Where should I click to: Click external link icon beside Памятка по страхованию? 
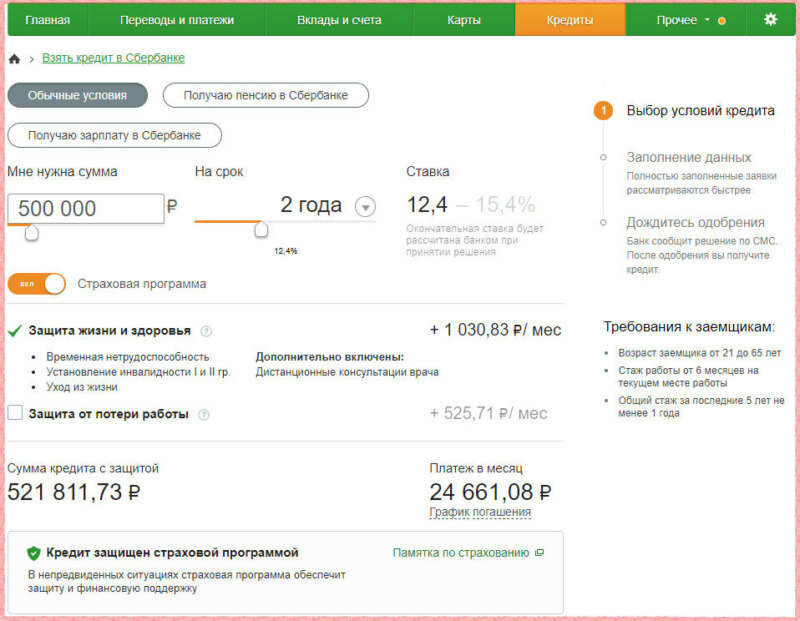[539, 553]
